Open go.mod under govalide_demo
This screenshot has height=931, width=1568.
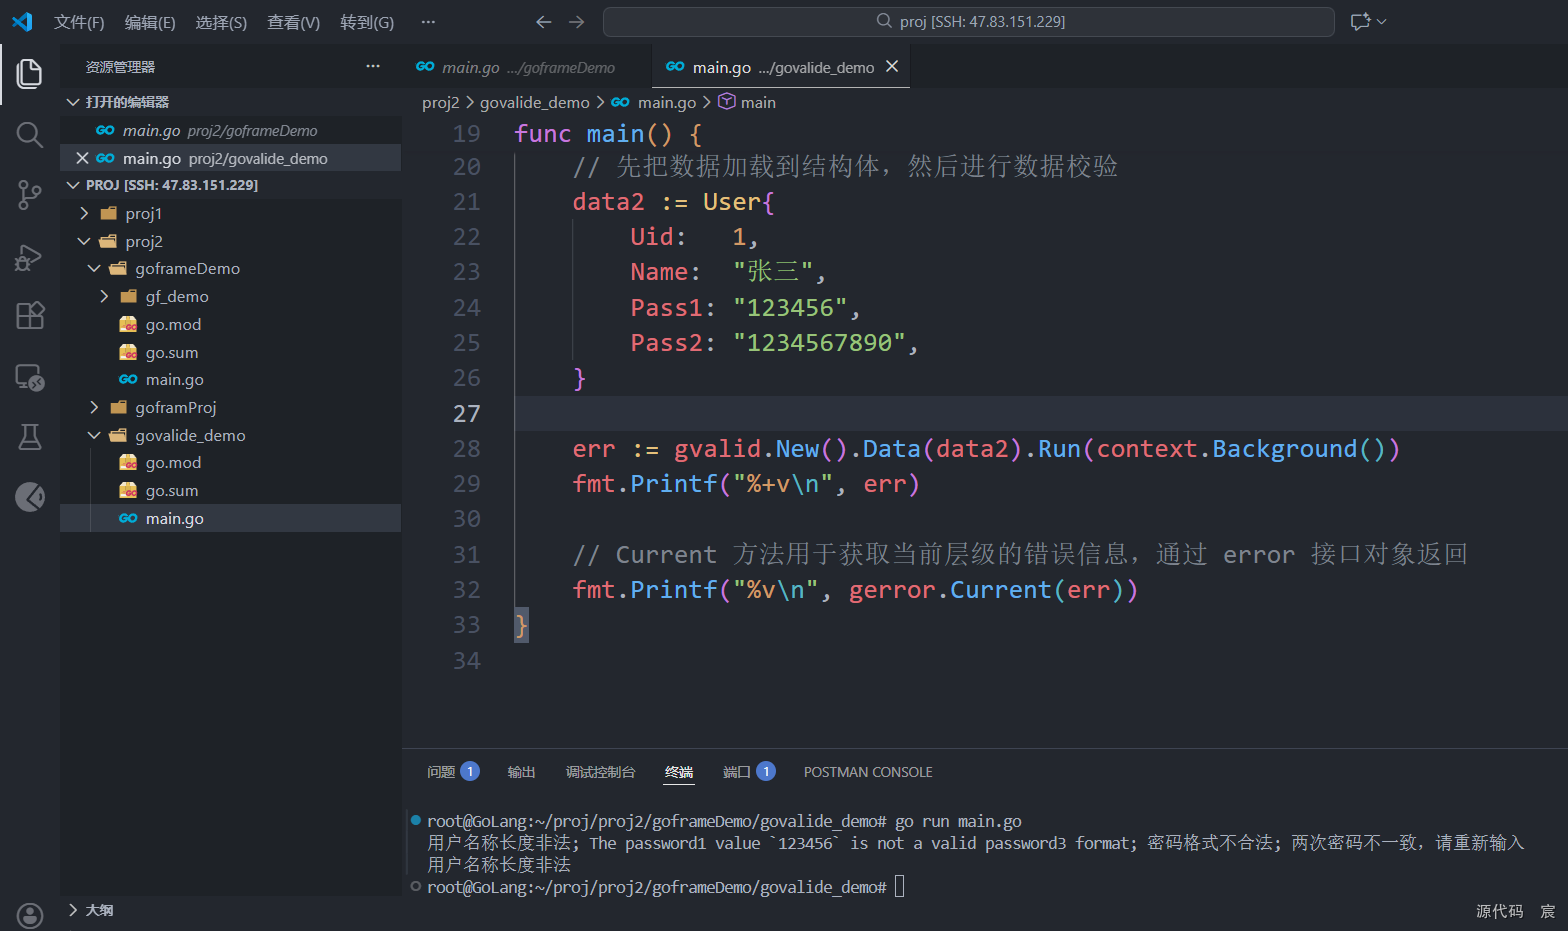tap(230, 462)
